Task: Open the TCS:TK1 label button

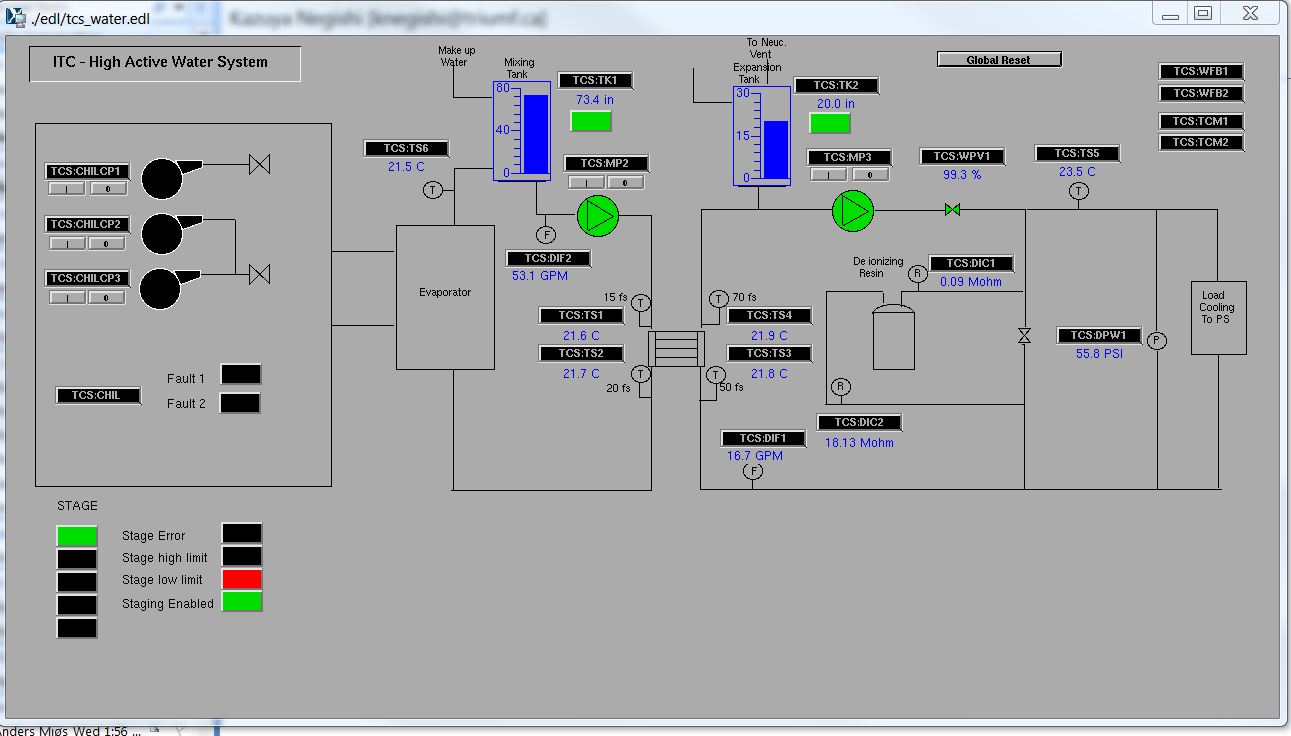Action: (x=595, y=81)
